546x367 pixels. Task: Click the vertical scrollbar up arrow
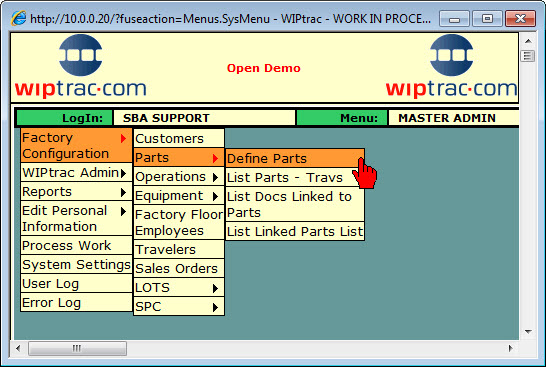coord(528,41)
